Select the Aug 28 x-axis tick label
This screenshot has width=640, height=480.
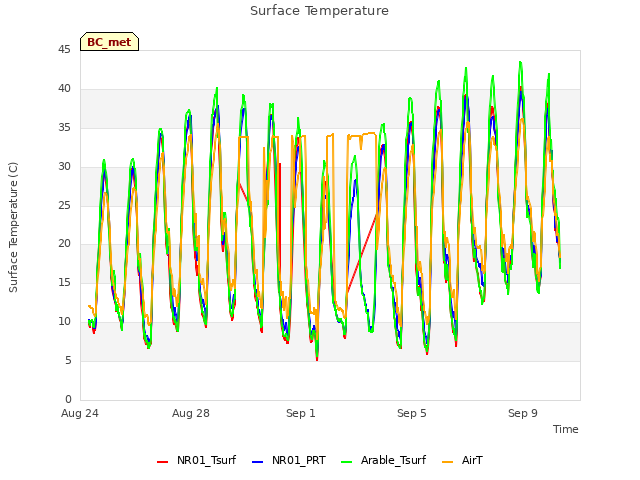191,413
